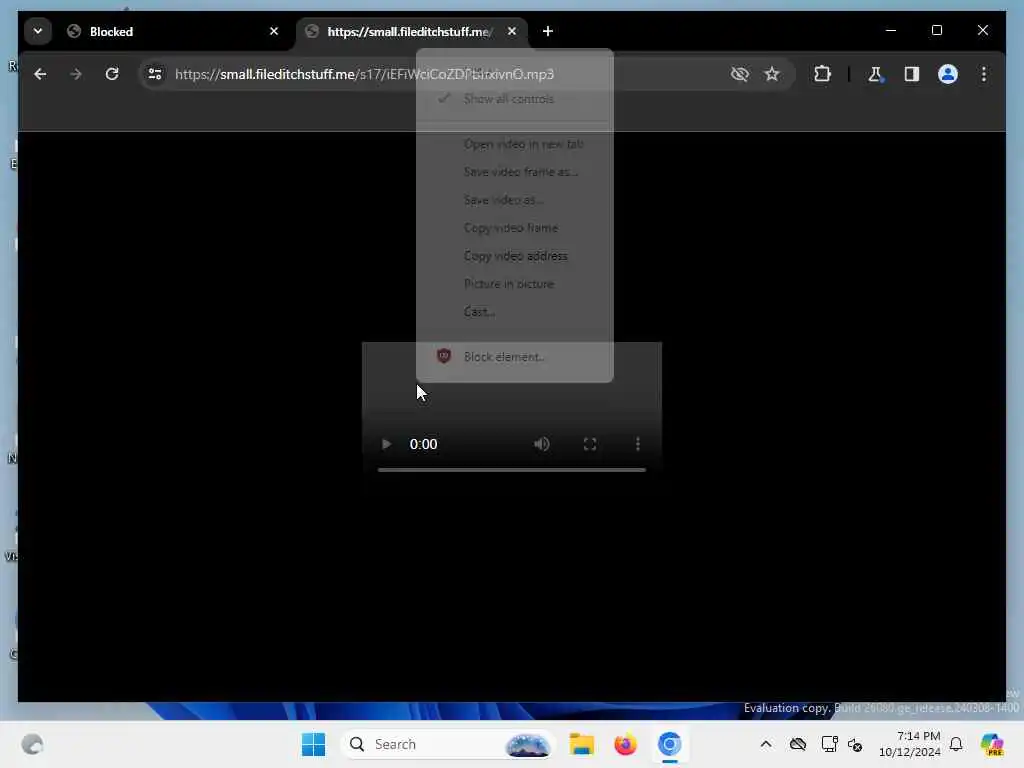The height and width of the screenshot is (768, 1024).
Task: Open notifications bell in taskbar
Action: [956, 744]
